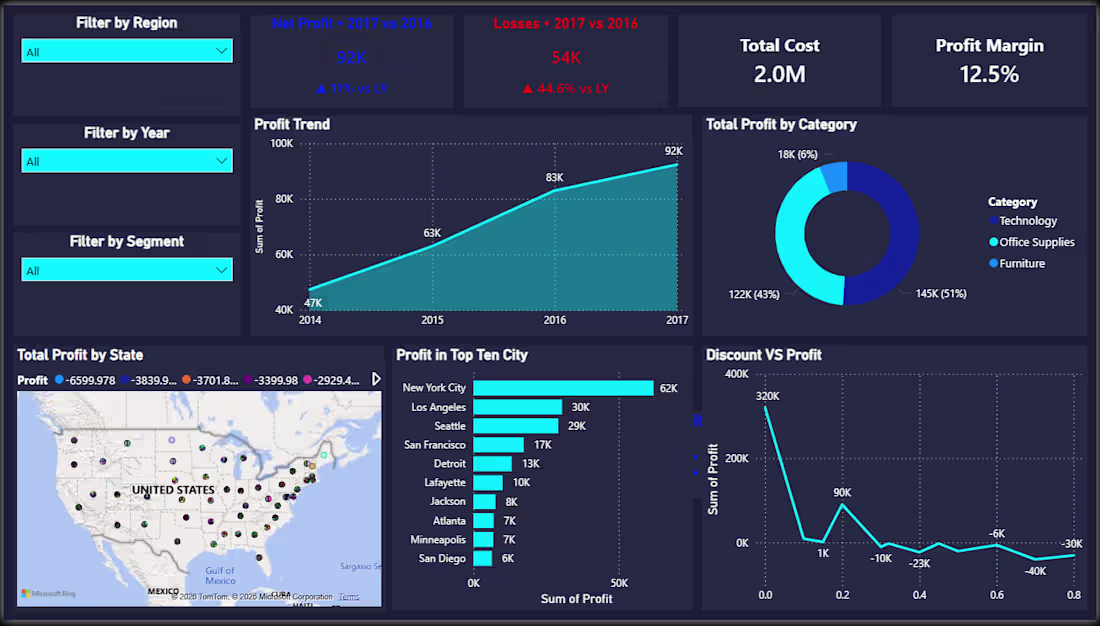1100x626 pixels.
Task: Click the 320K point label on Discount chart
Action: click(767, 396)
